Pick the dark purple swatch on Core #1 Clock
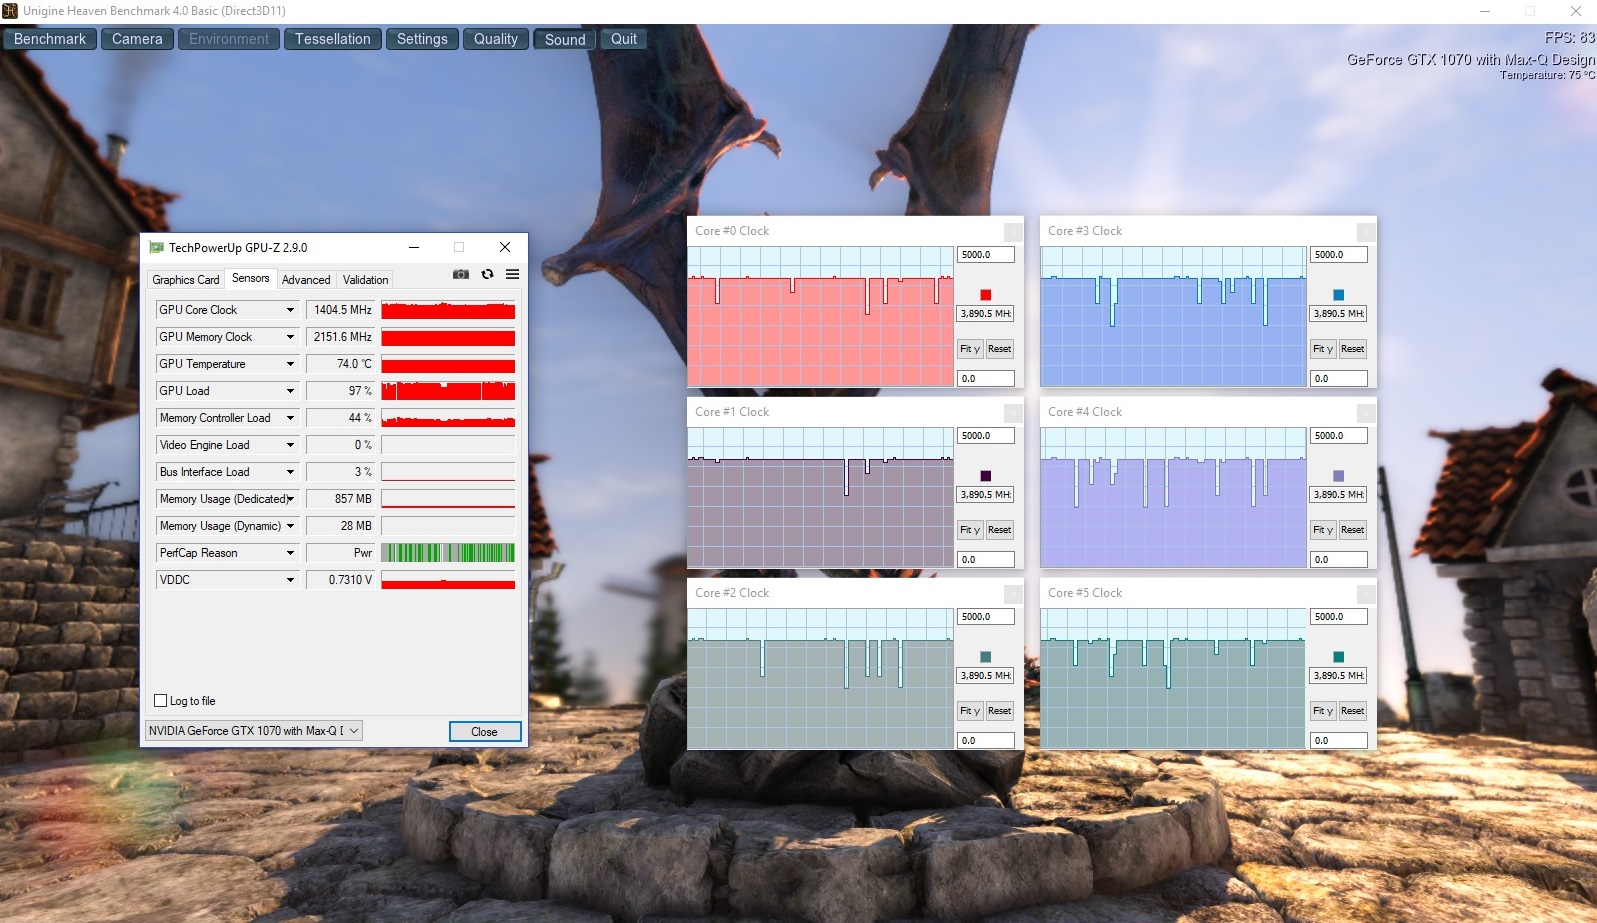 point(986,476)
